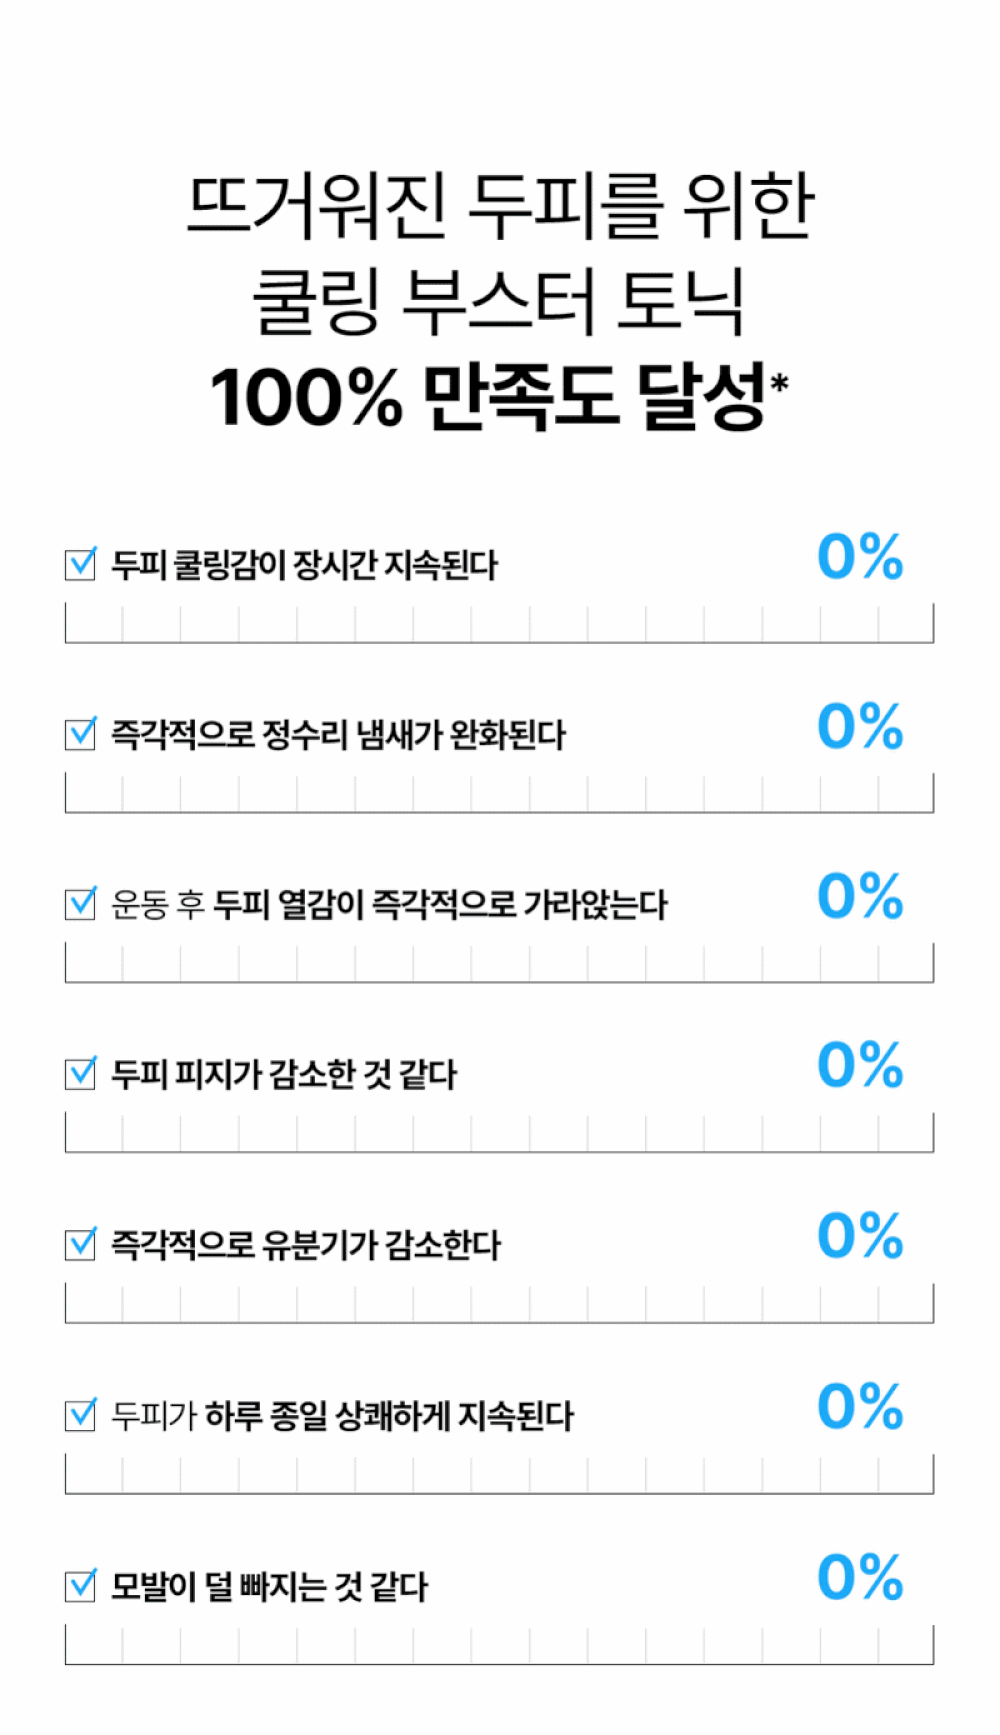Click the 0% value beside 모발이 덜 빠지는 item
The height and width of the screenshot is (1735, 1000).
tap(861, 1578)
